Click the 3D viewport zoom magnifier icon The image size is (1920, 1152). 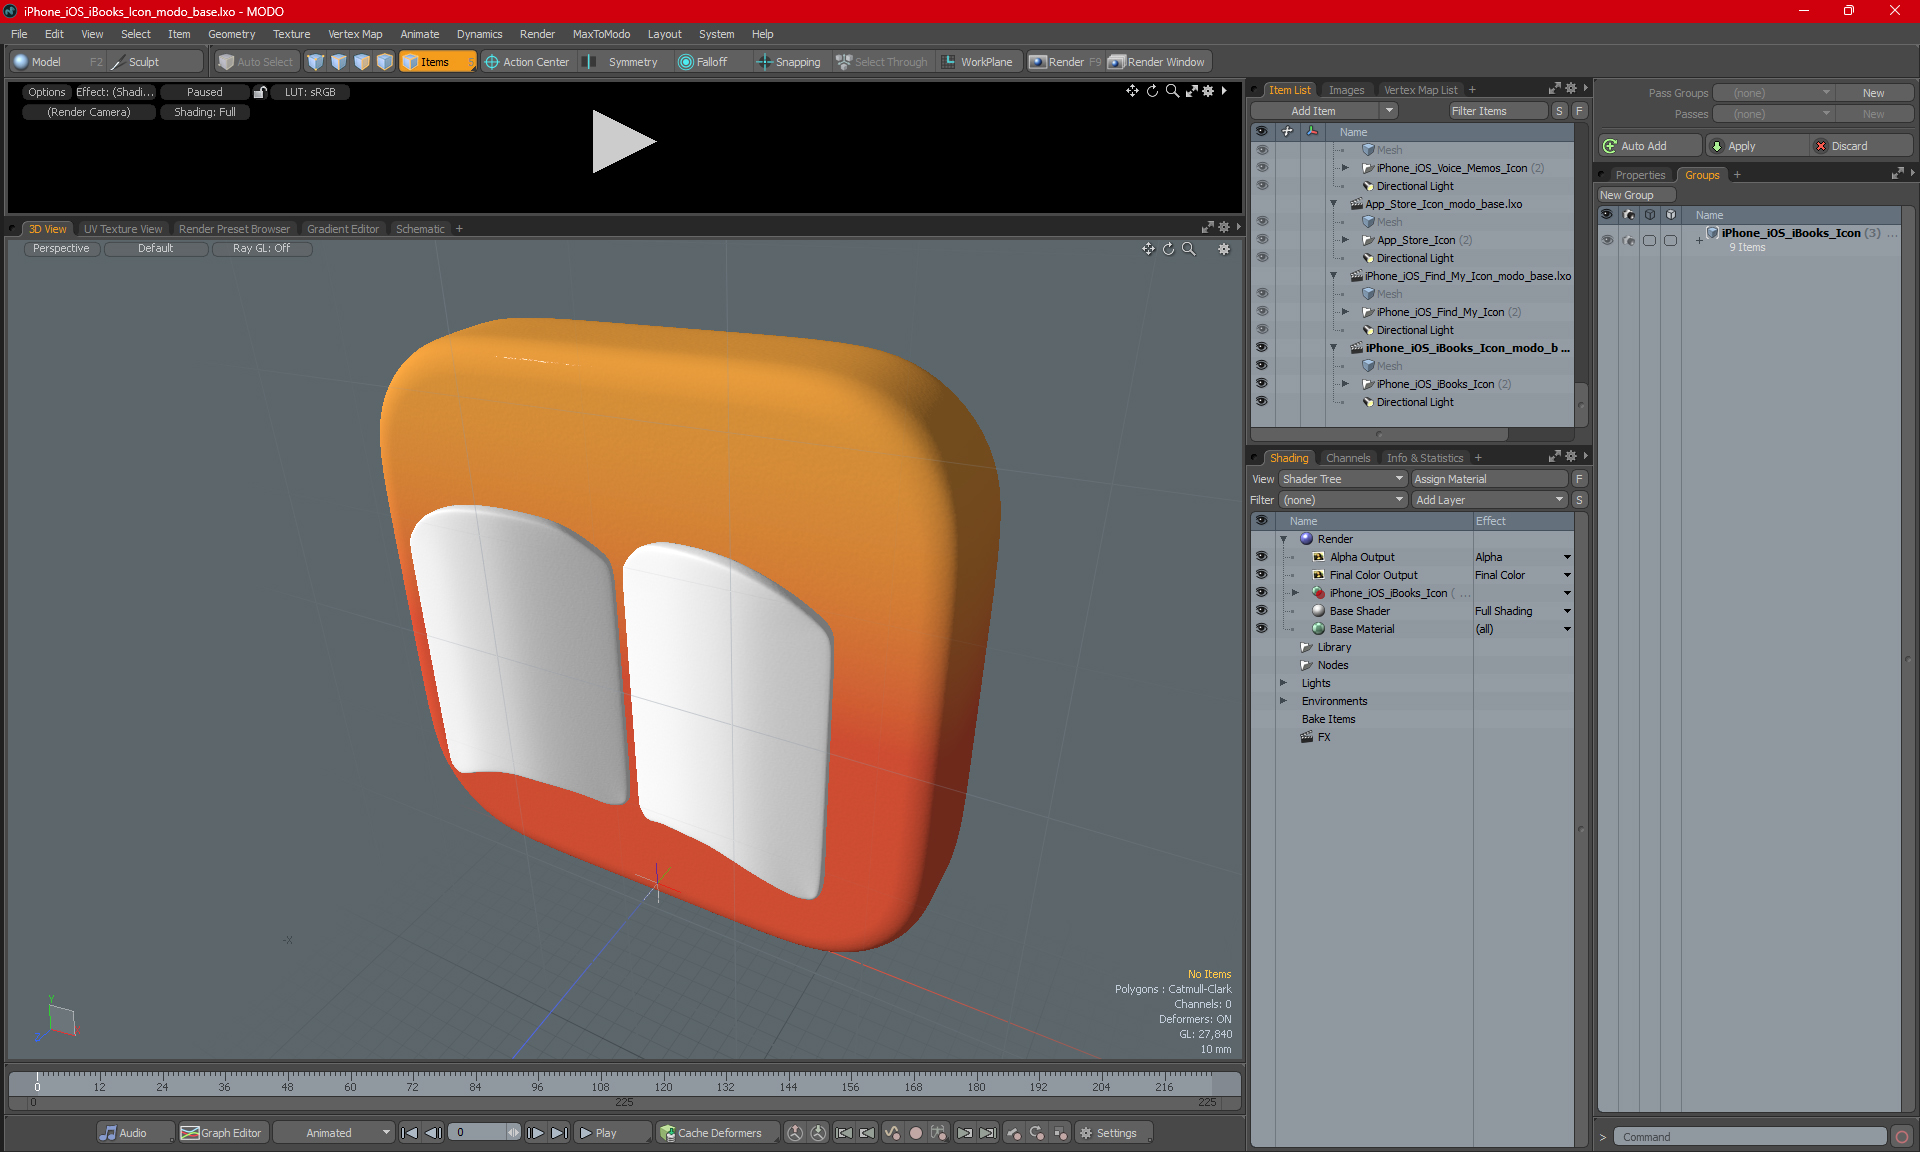pyautogui.click(x=1189, y=249)
